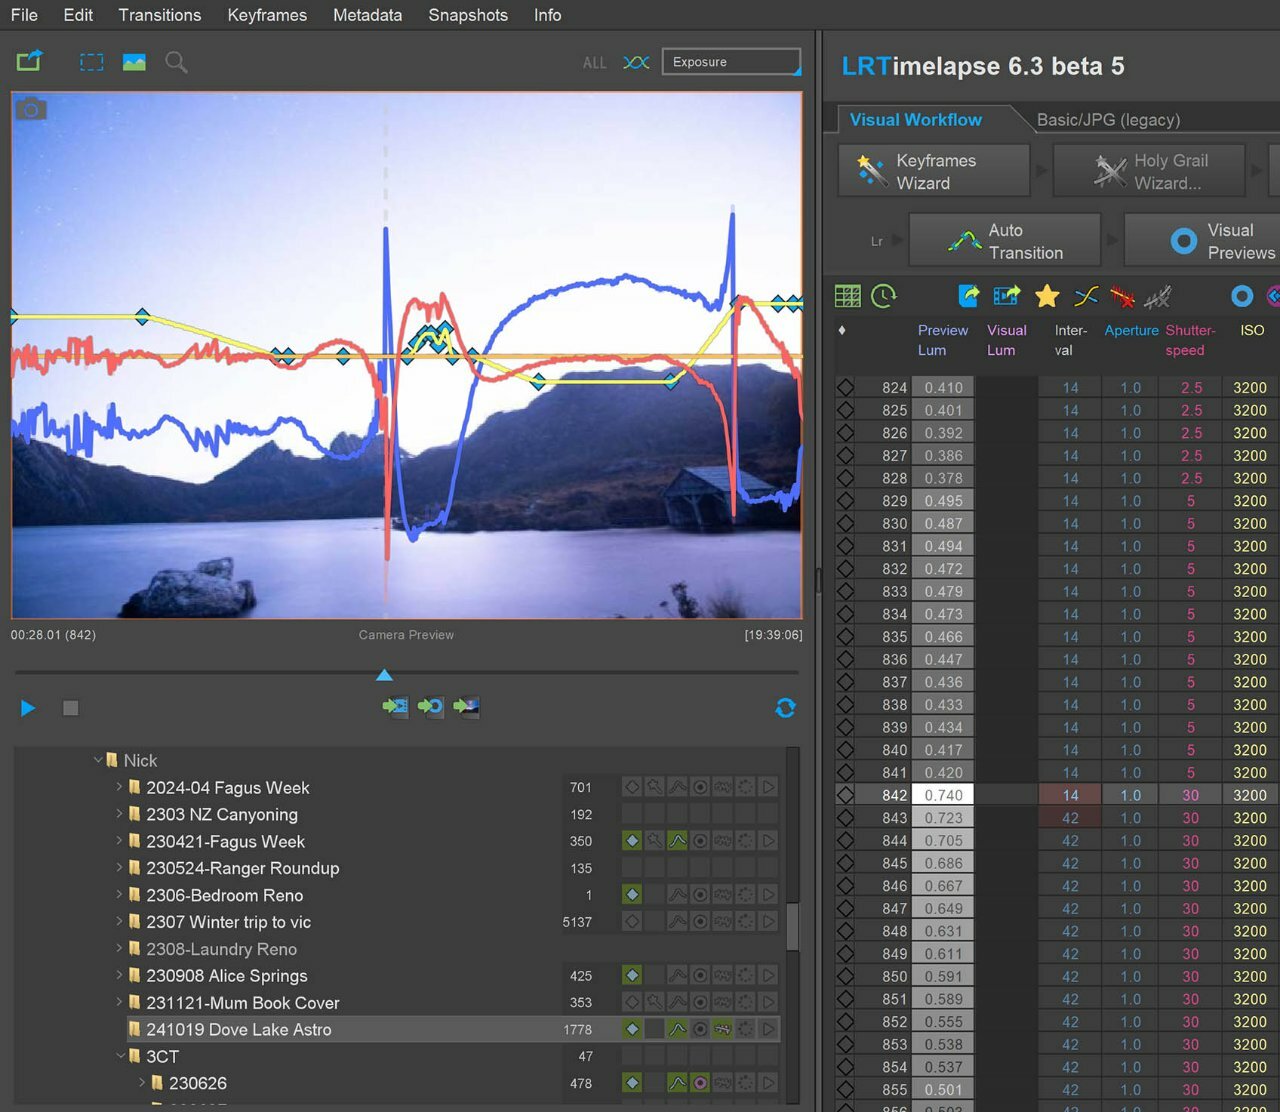Click the yellow star rating icon
The width and height of the screenshot is (1280, 1112).
[1047, 296]
